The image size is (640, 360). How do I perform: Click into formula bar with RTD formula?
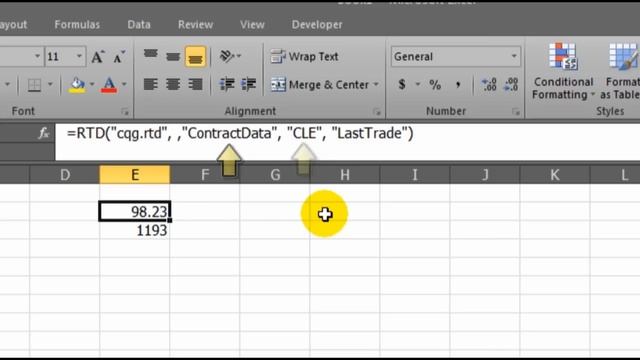[x=347, y=141]
